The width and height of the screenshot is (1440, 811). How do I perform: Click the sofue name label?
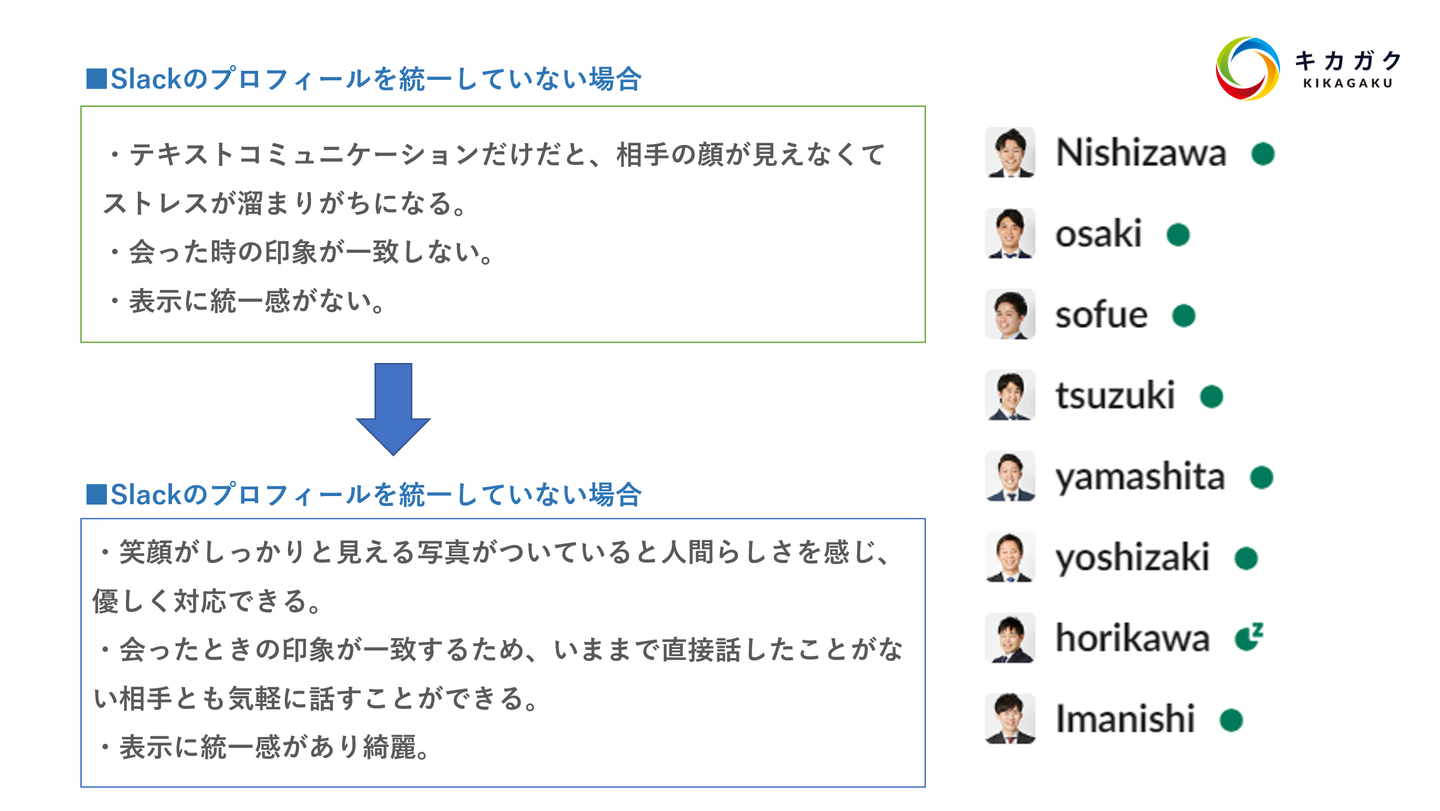click(1101, 315)
